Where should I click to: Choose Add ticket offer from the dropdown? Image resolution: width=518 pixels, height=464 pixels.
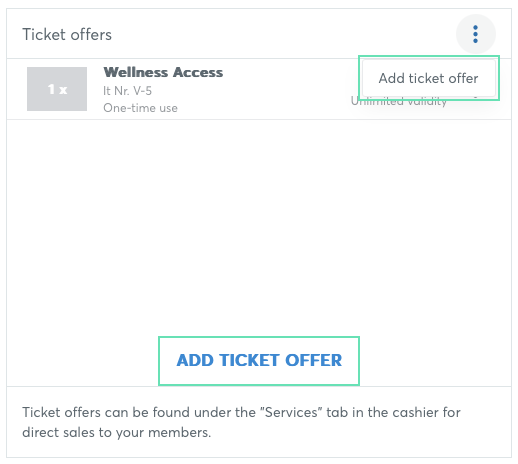point(429,78)
